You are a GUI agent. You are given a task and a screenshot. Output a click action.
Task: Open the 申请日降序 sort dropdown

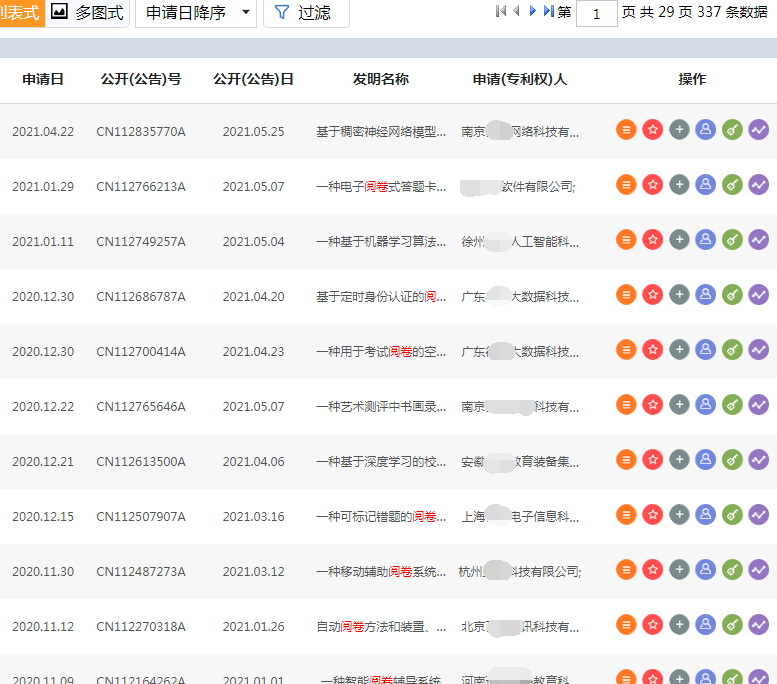[196, 12]
